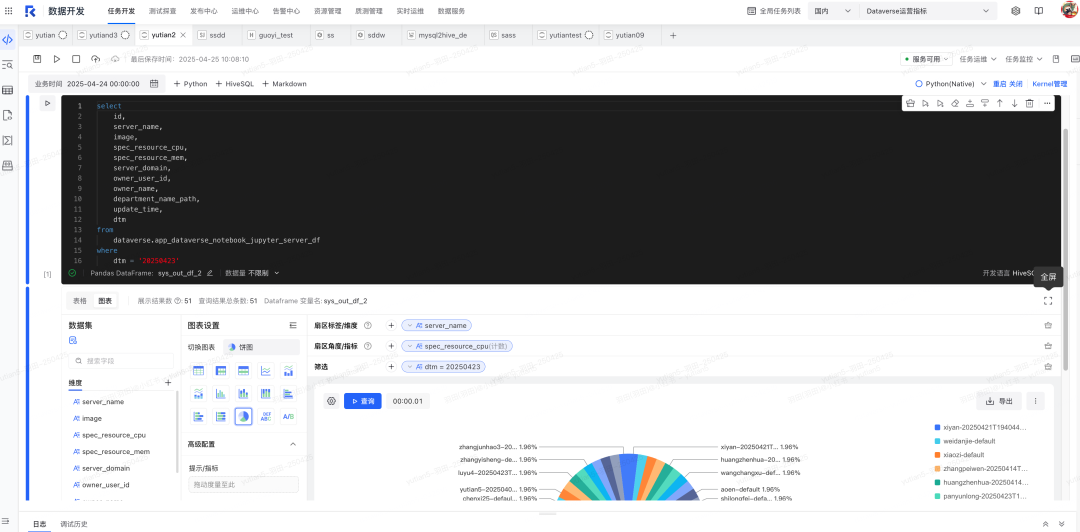
Task: Pick the plain table chart icon
Action: [x=198, y=371]
